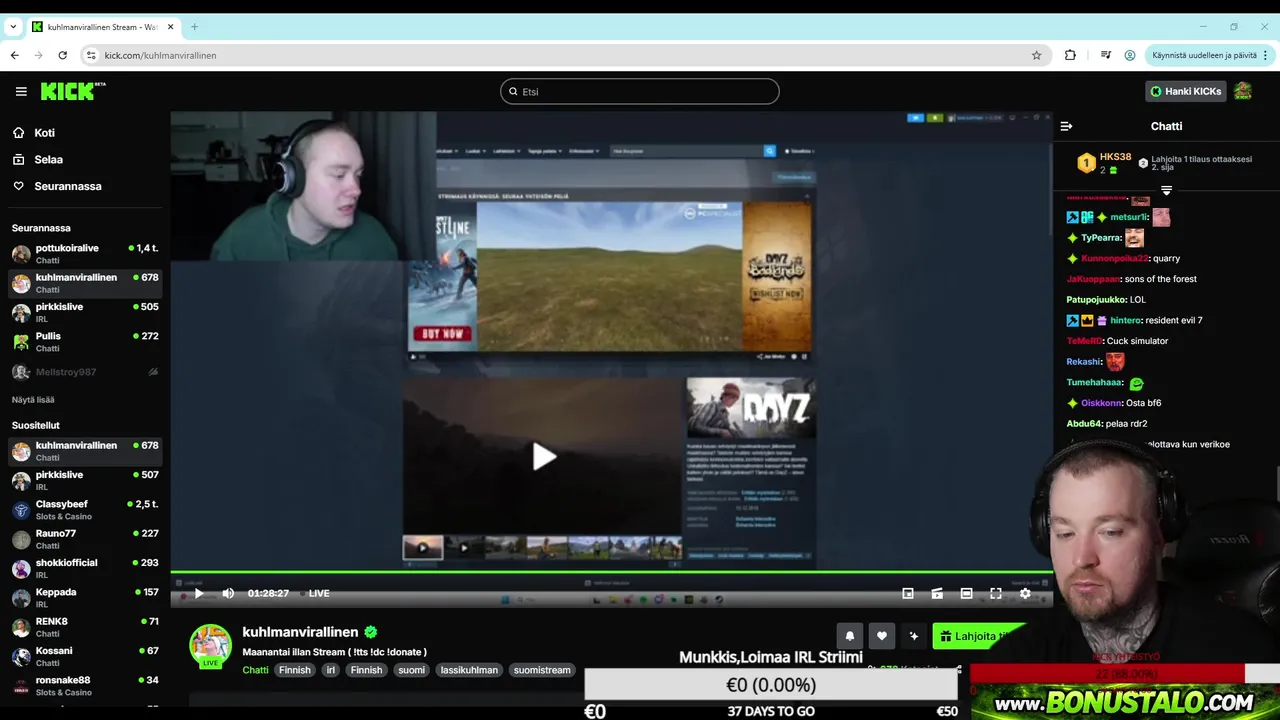Enable mini player mode icon
1280x720 pixels.
(908, 593)
